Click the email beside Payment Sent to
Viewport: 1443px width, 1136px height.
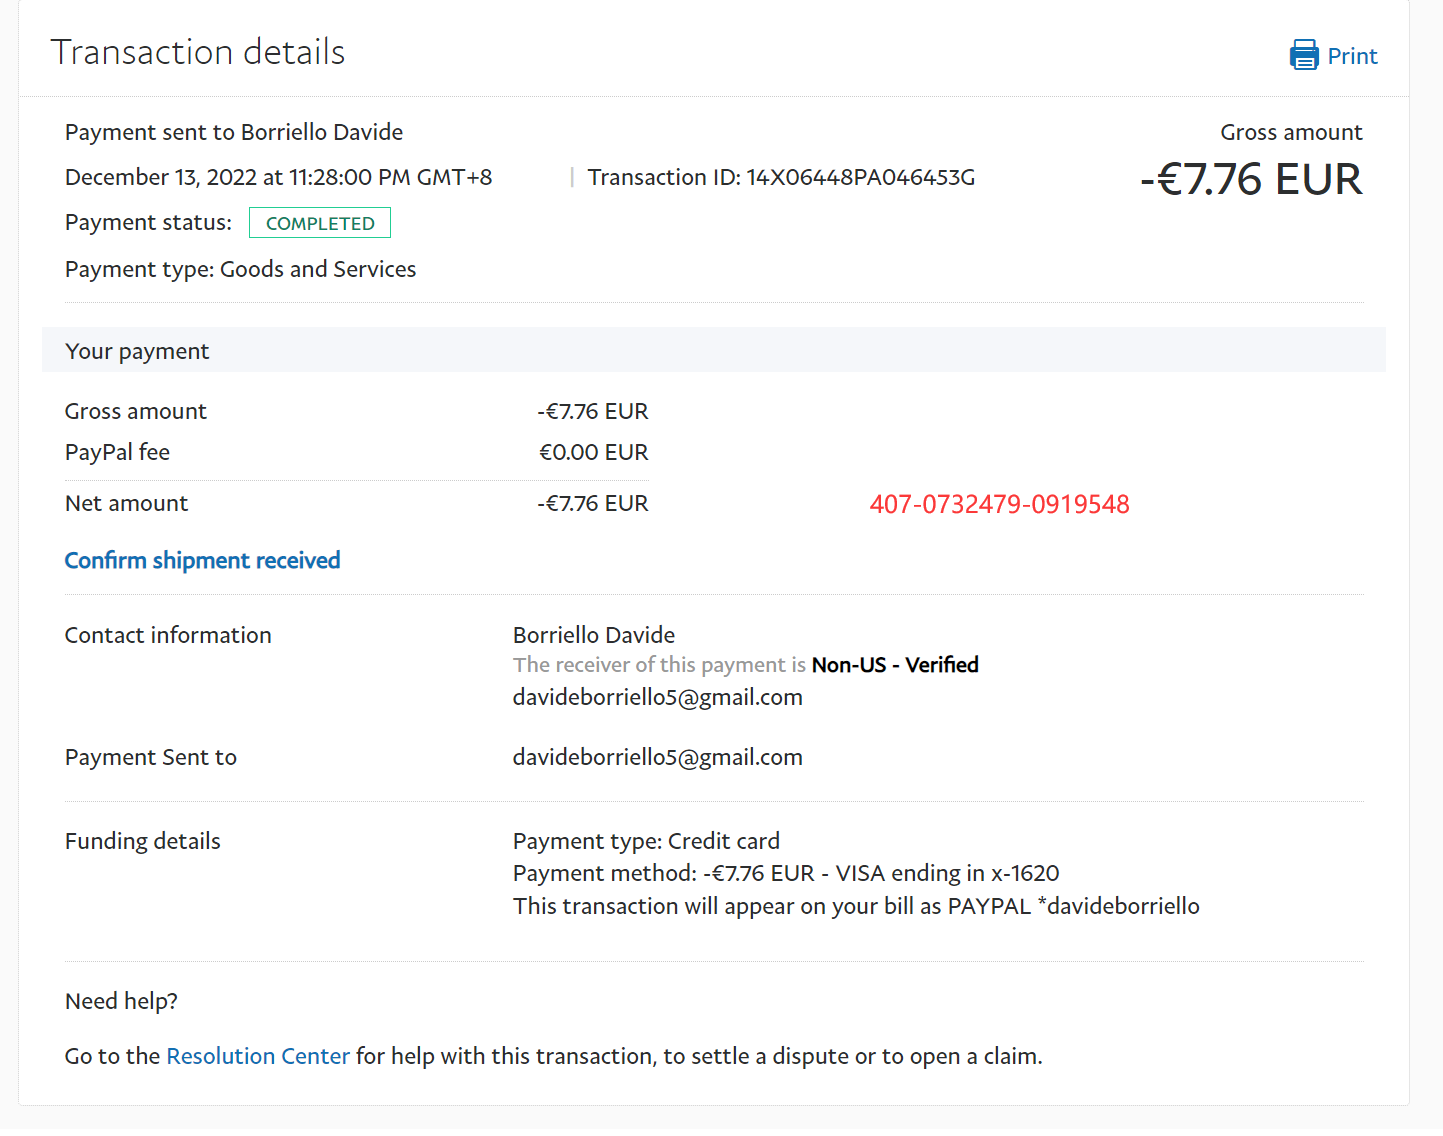pyautogui.click(x=657, y=757)
